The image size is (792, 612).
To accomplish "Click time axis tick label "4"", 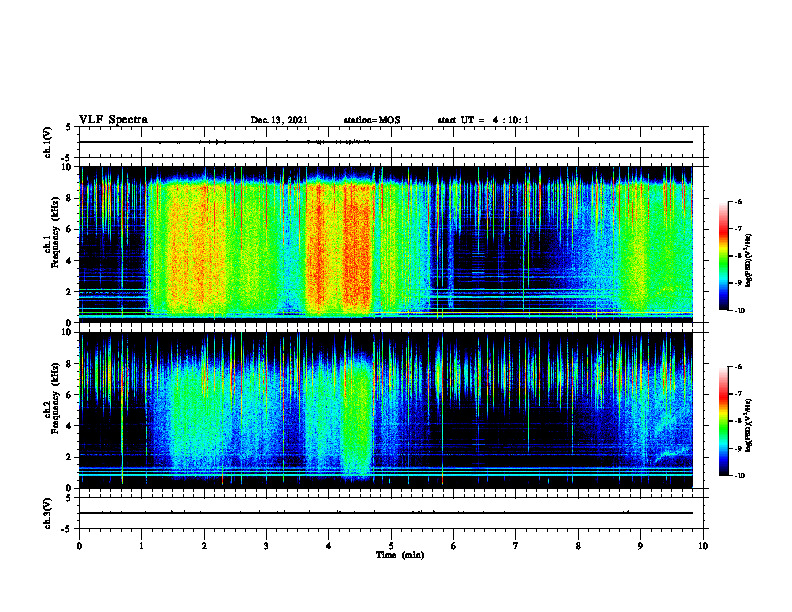I will [329, 546].
